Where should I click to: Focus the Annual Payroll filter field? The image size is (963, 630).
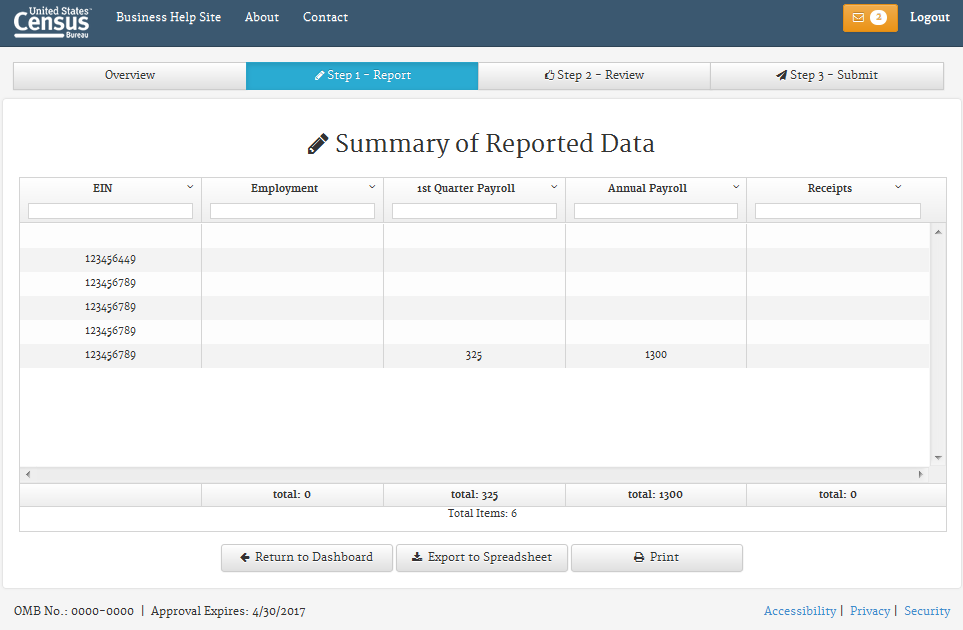[655, 211]
